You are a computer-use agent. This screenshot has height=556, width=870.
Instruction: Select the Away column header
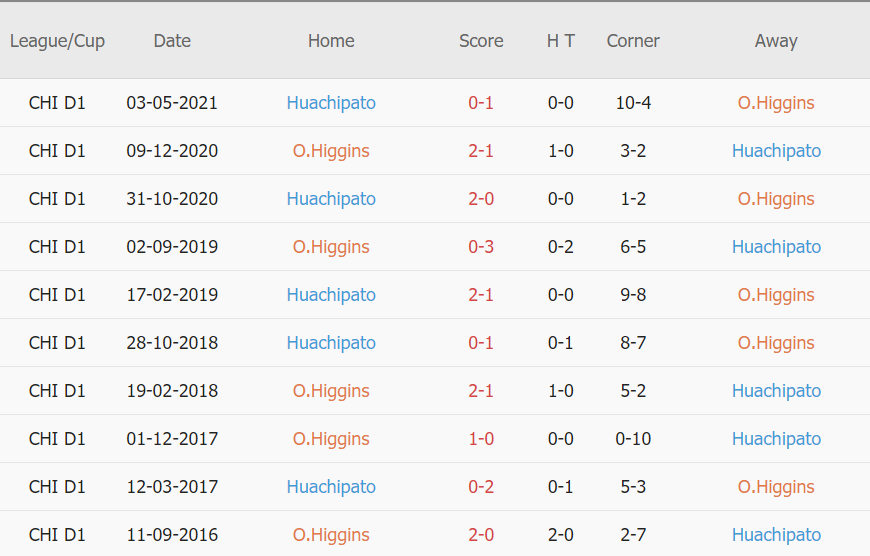coord(776,41)
